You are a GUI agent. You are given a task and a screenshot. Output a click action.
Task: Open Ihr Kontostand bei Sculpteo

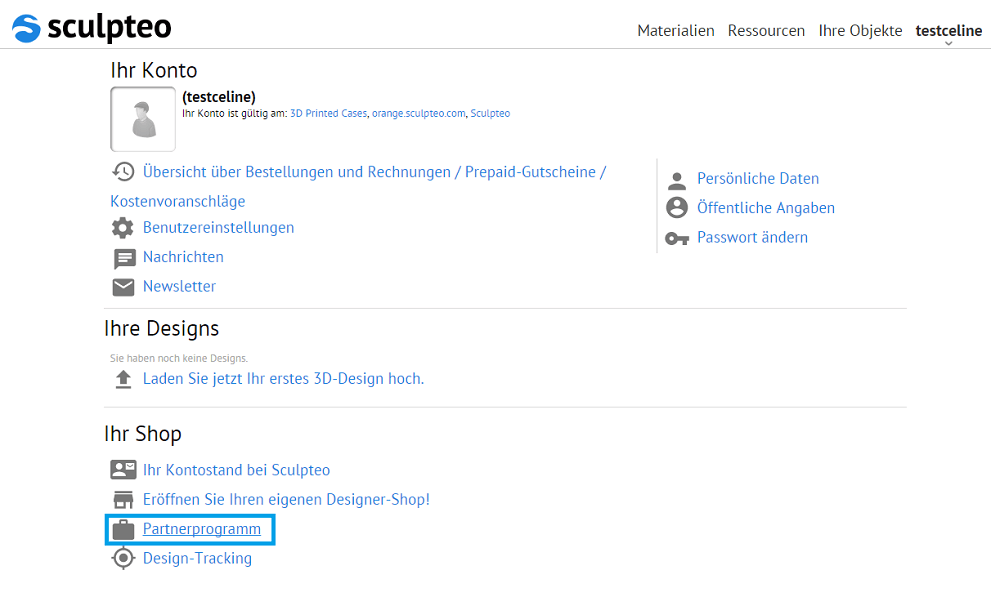click(x=236, y=470)
